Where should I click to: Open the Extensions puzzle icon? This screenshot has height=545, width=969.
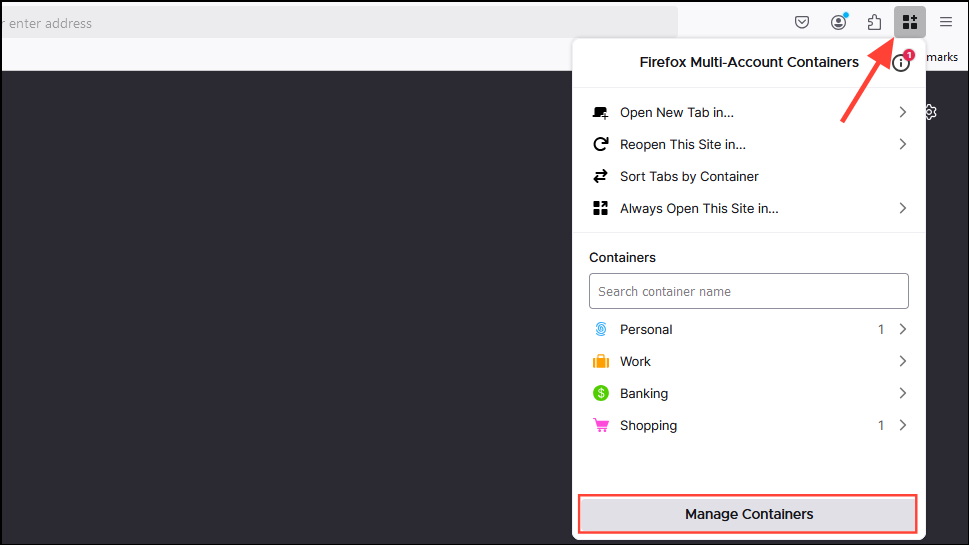tap(874, 22)
